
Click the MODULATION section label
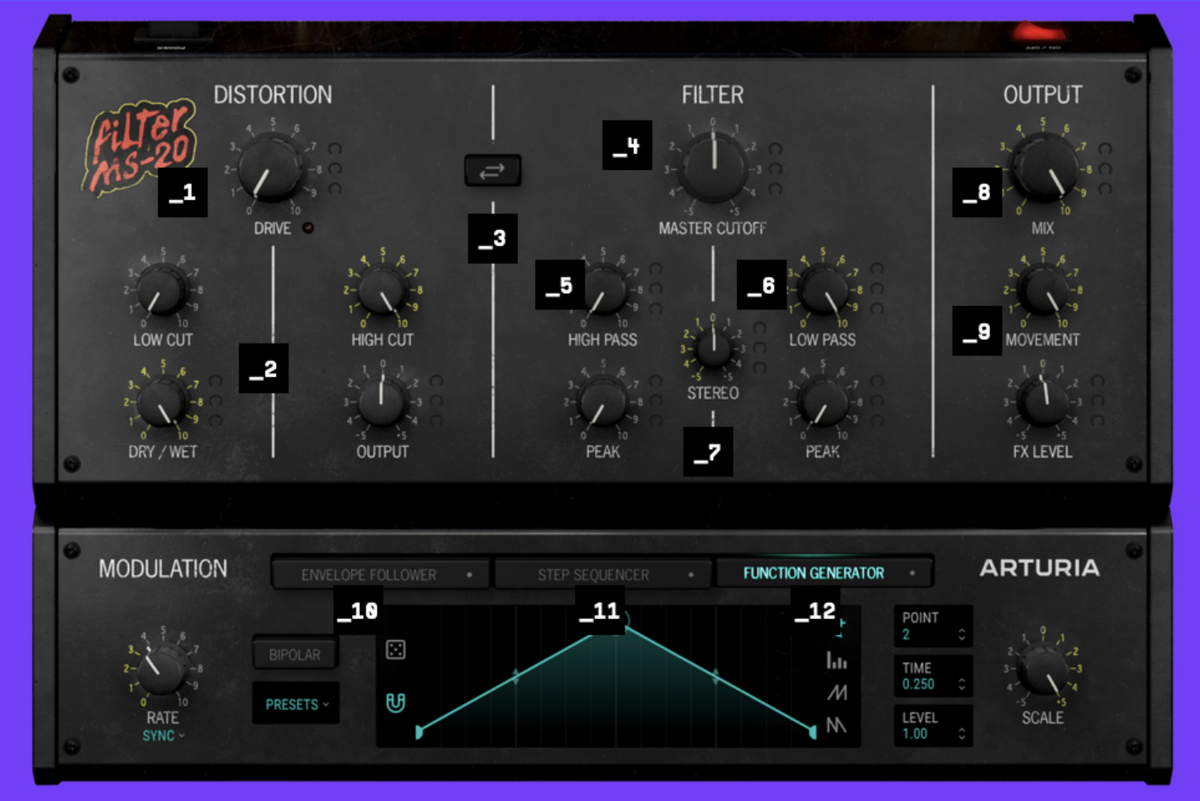pos(163,569)
